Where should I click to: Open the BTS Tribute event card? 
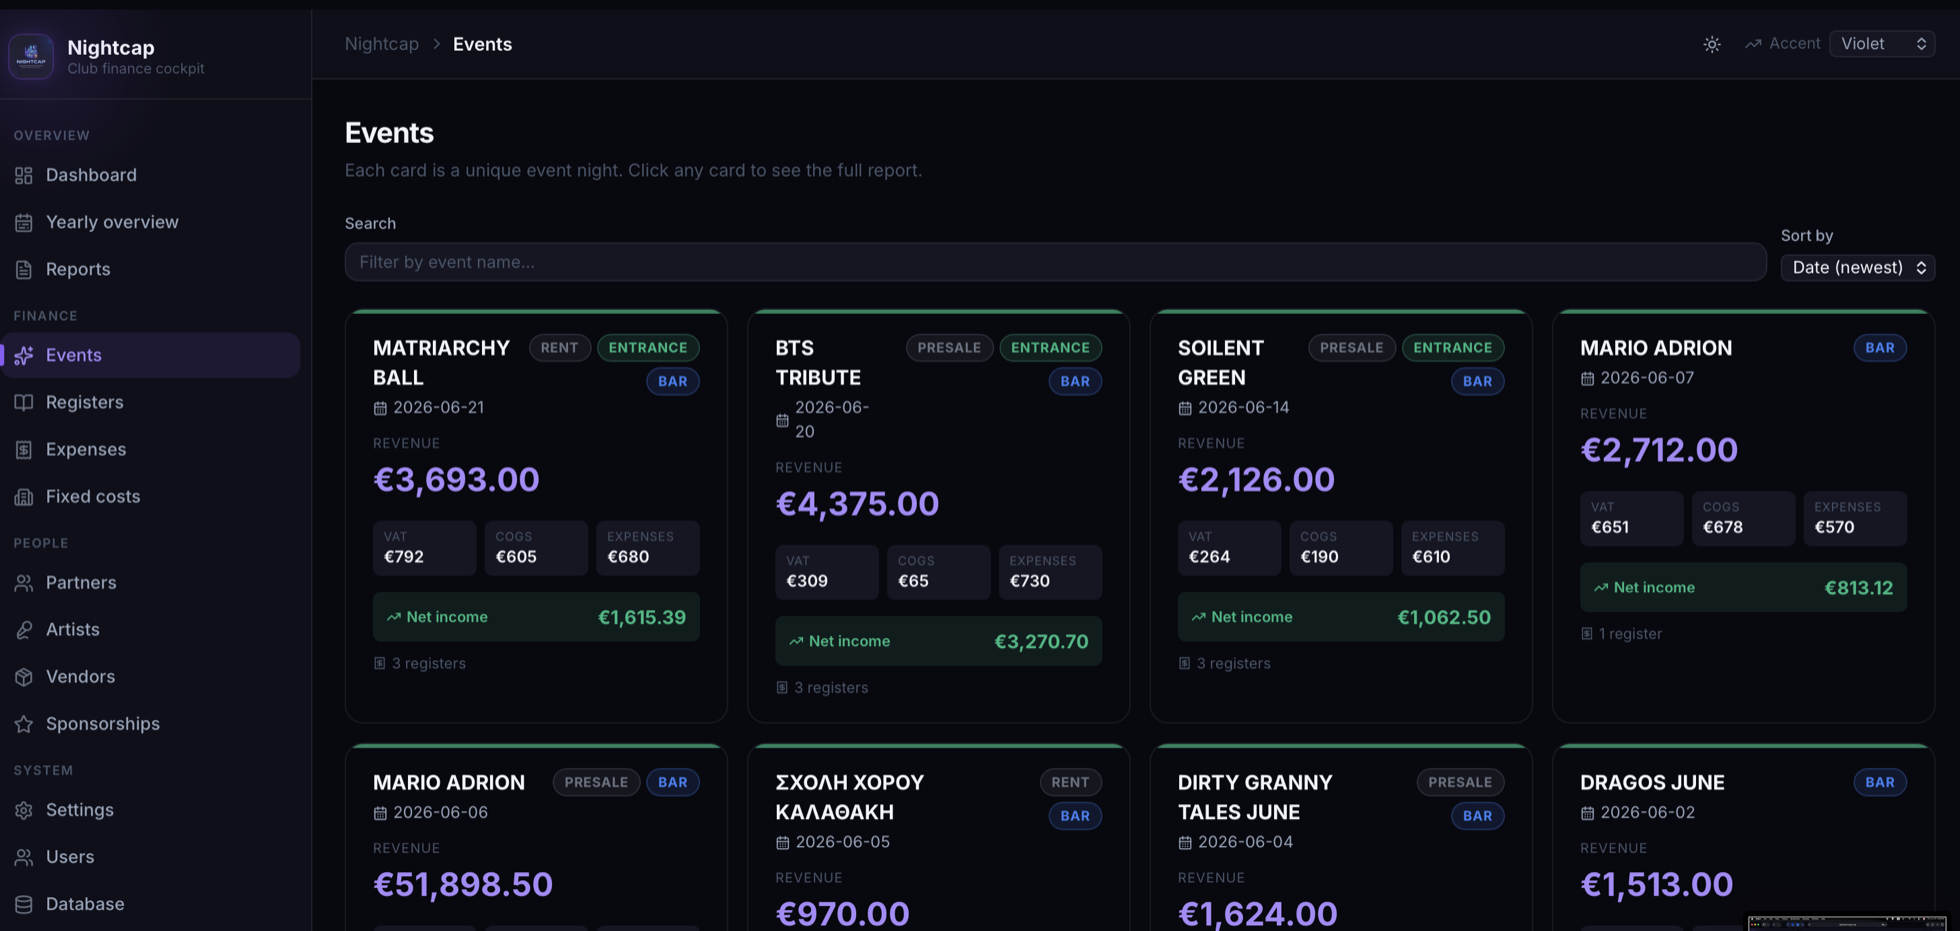pyautogui.click(x=938, y=516)
